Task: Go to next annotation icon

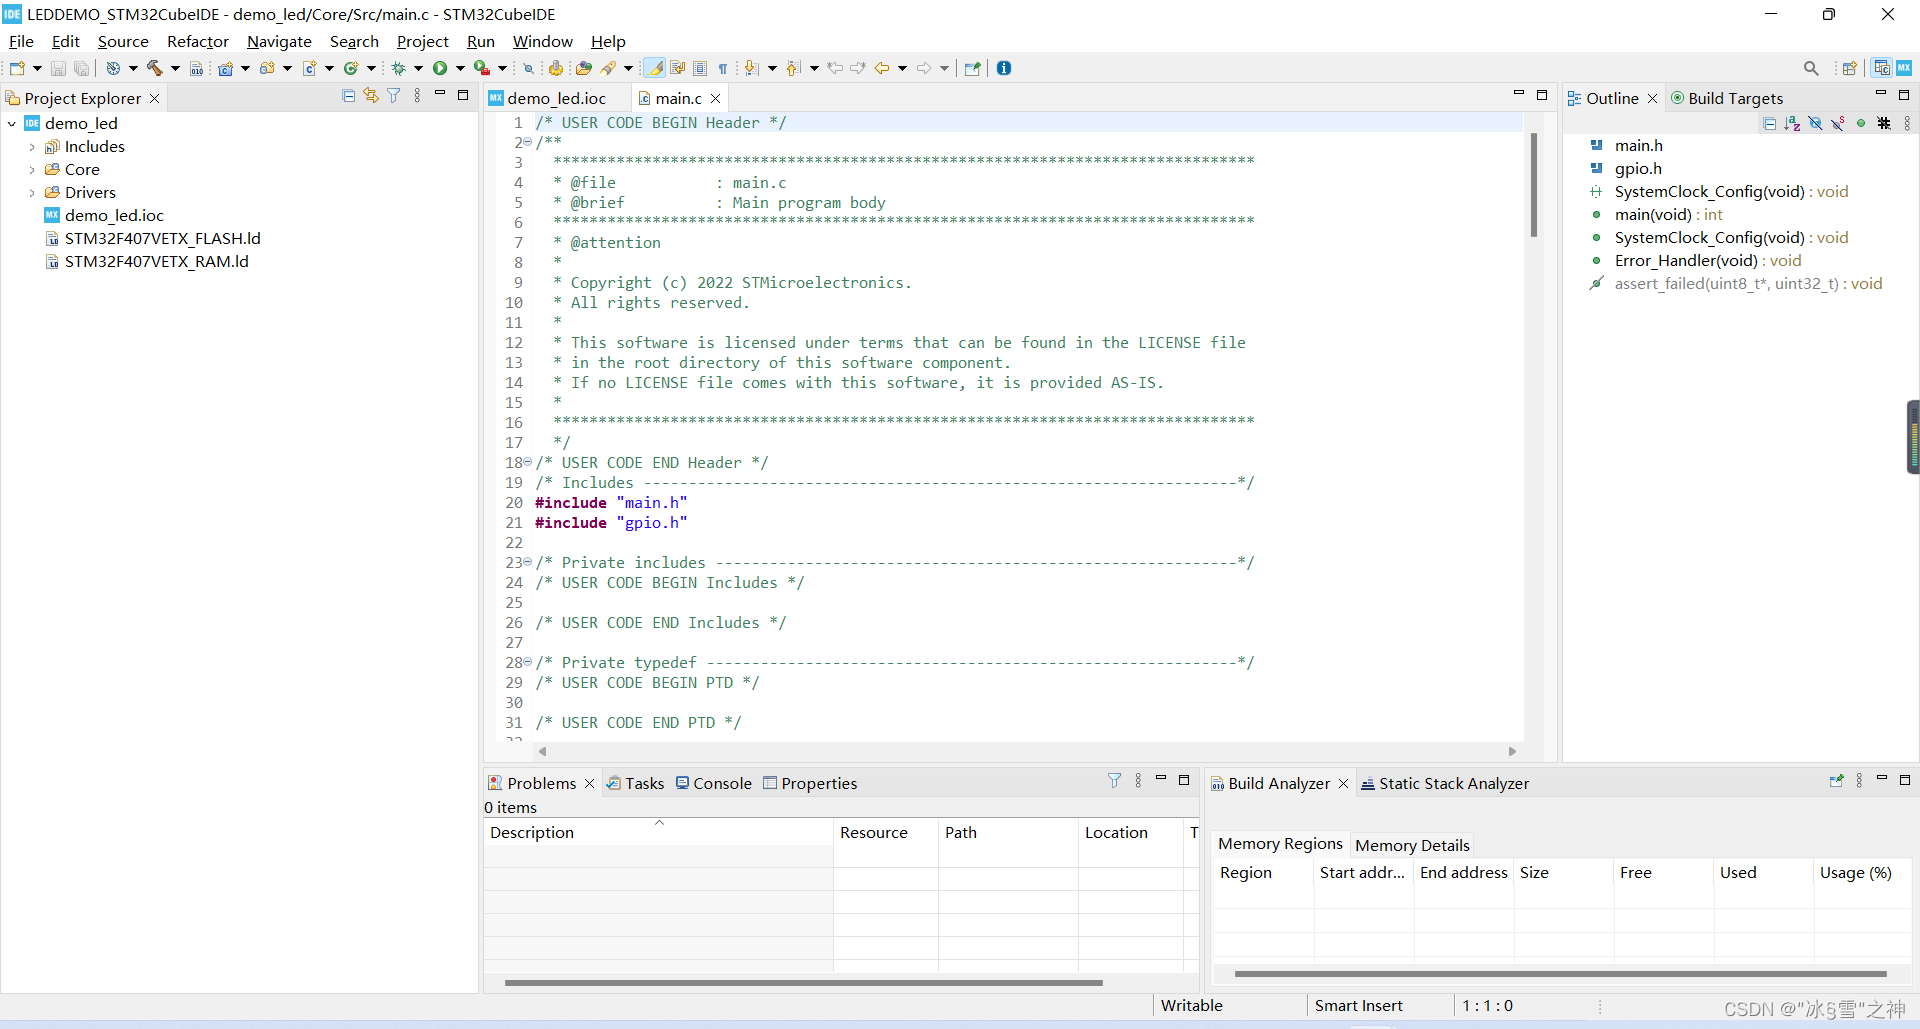Action: (x=751, y=68)
